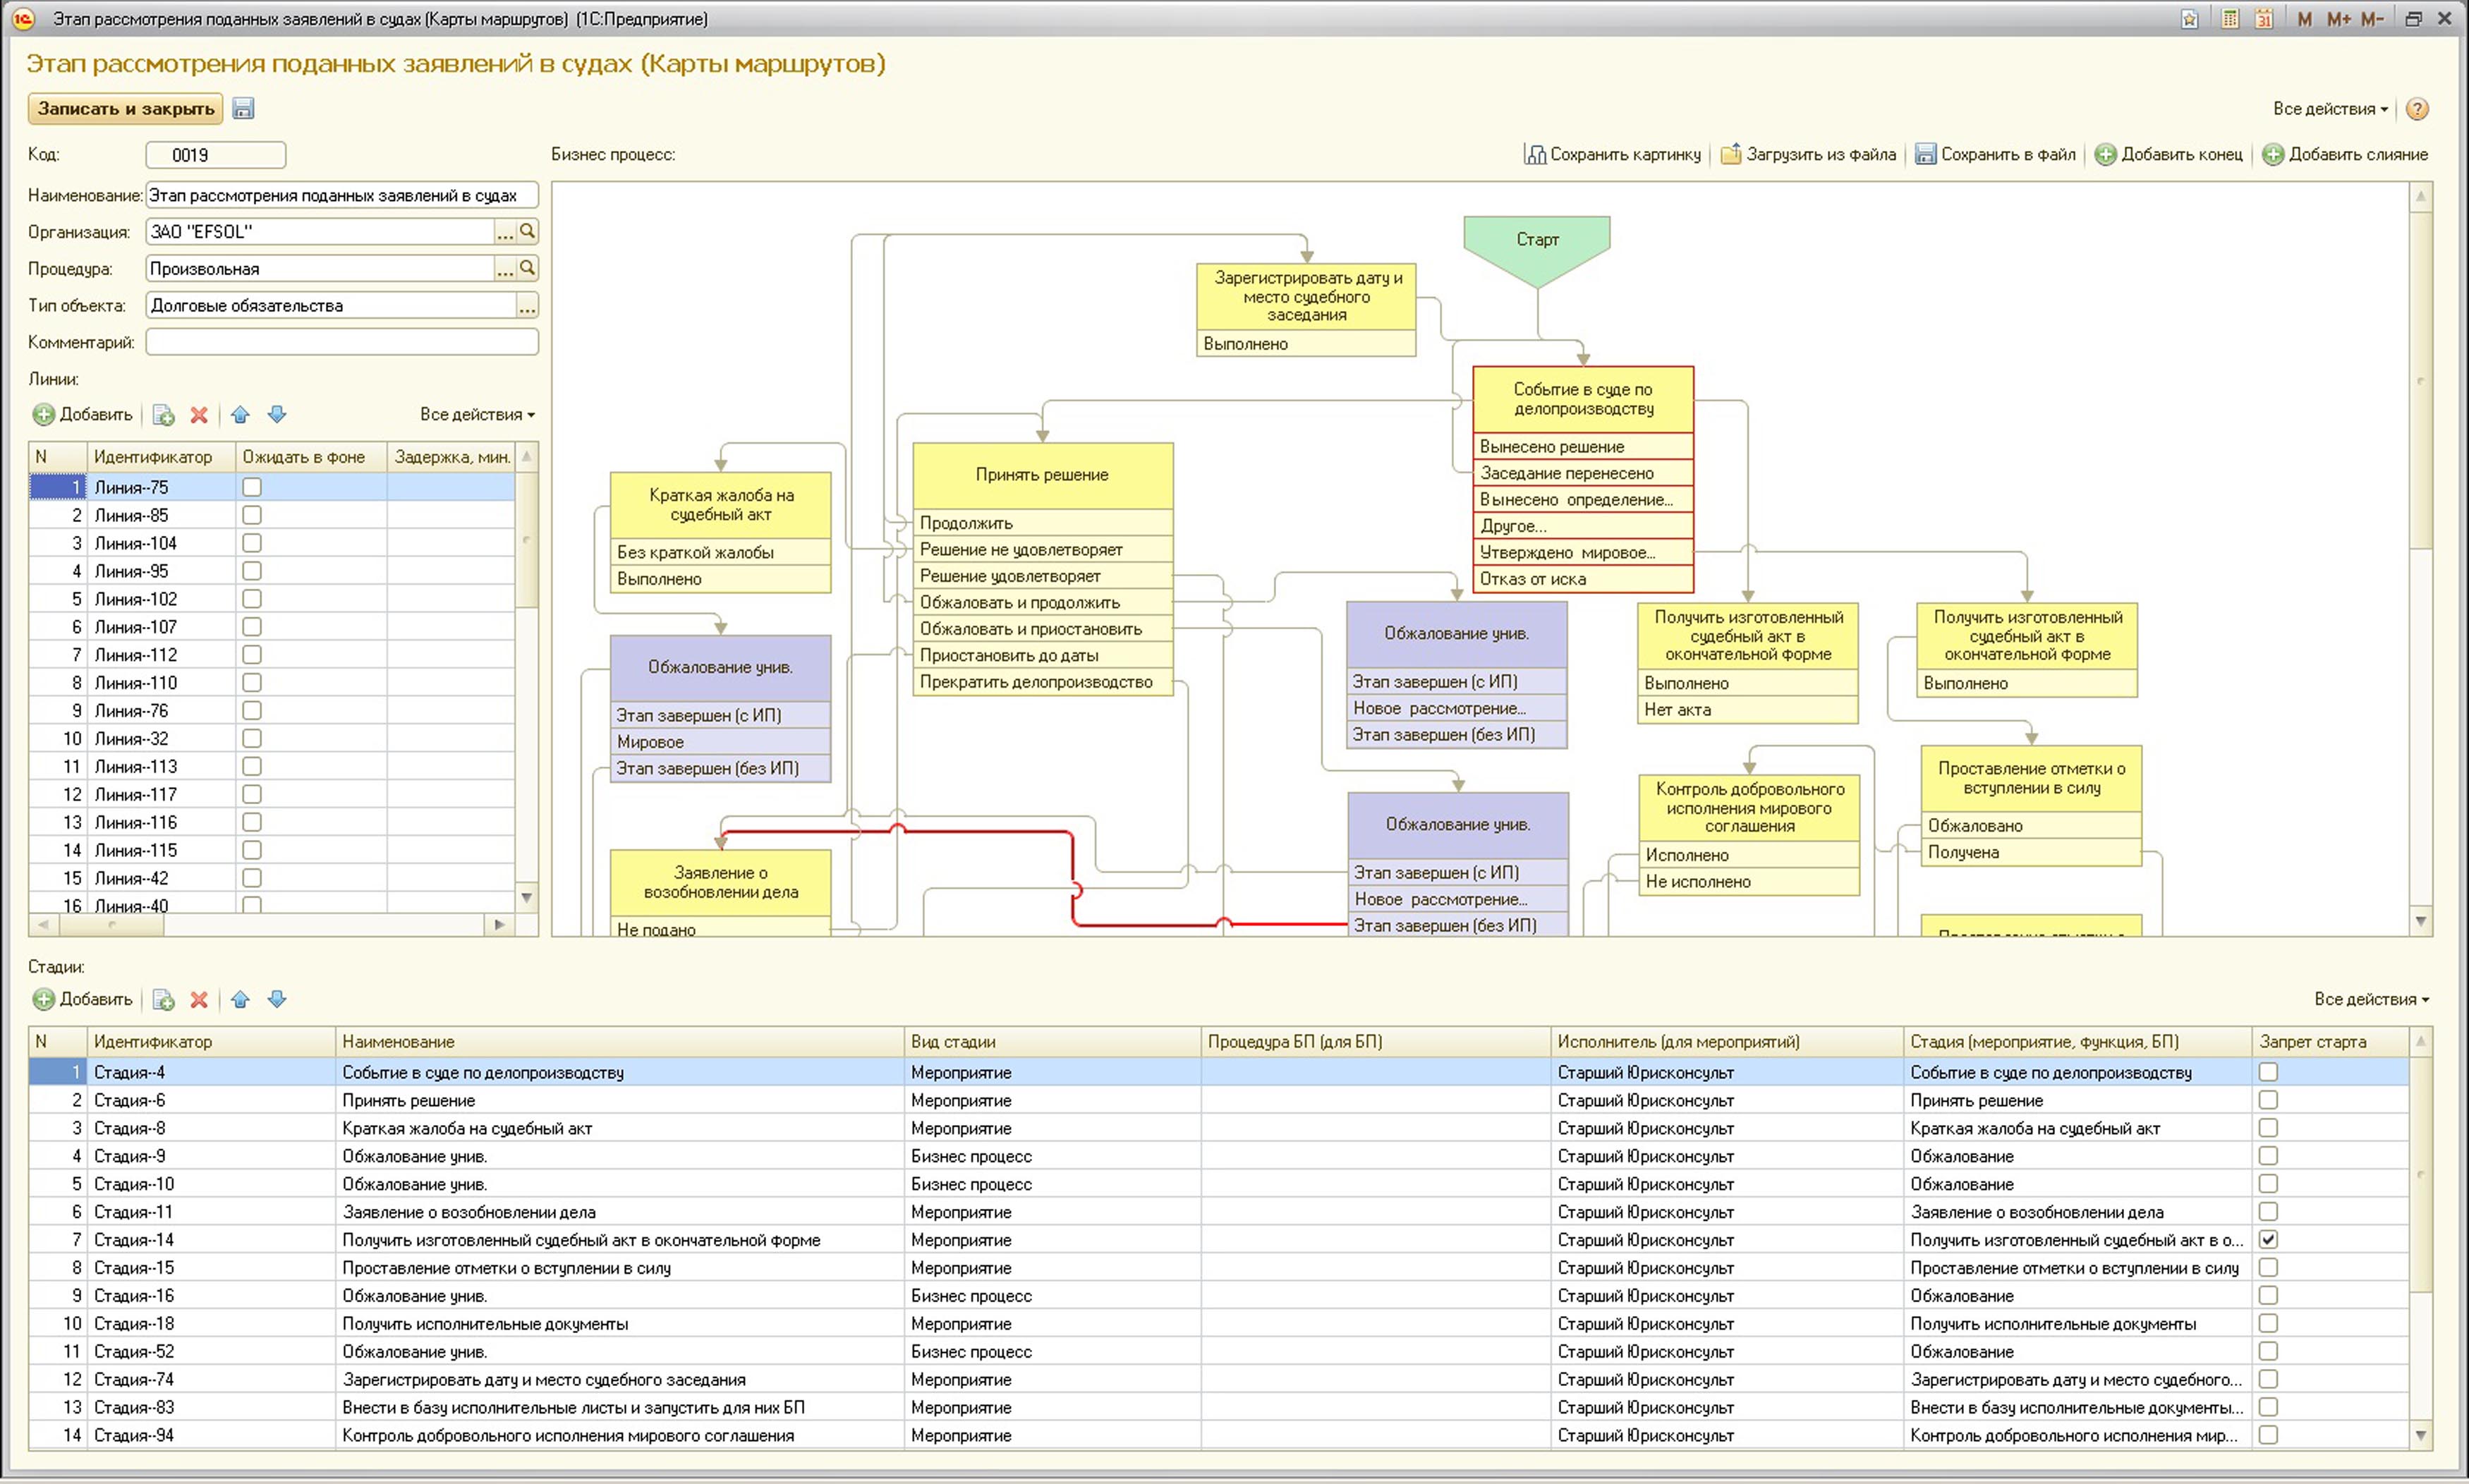Open Тип объекта selection ellipsis
Screen dimensions: 2469x1484
[527, 306]
